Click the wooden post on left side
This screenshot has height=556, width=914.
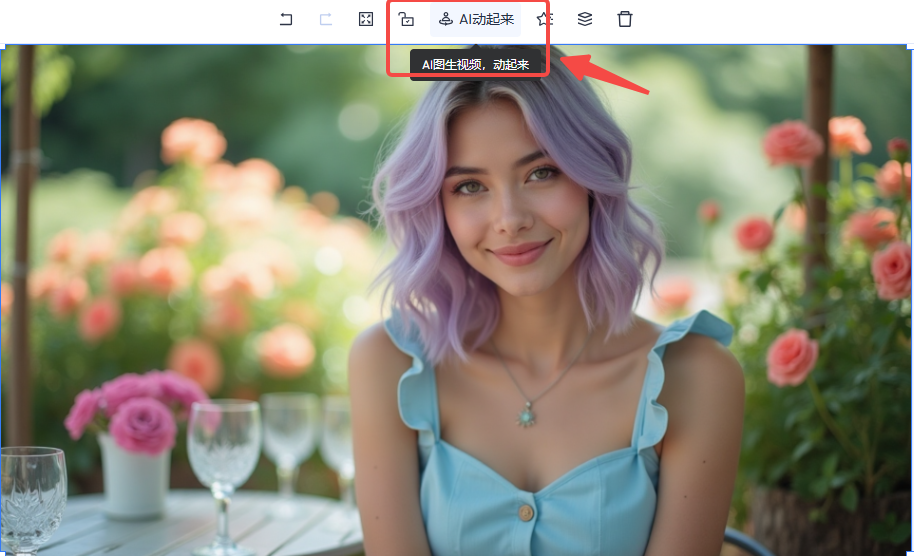tap(22, 250)
